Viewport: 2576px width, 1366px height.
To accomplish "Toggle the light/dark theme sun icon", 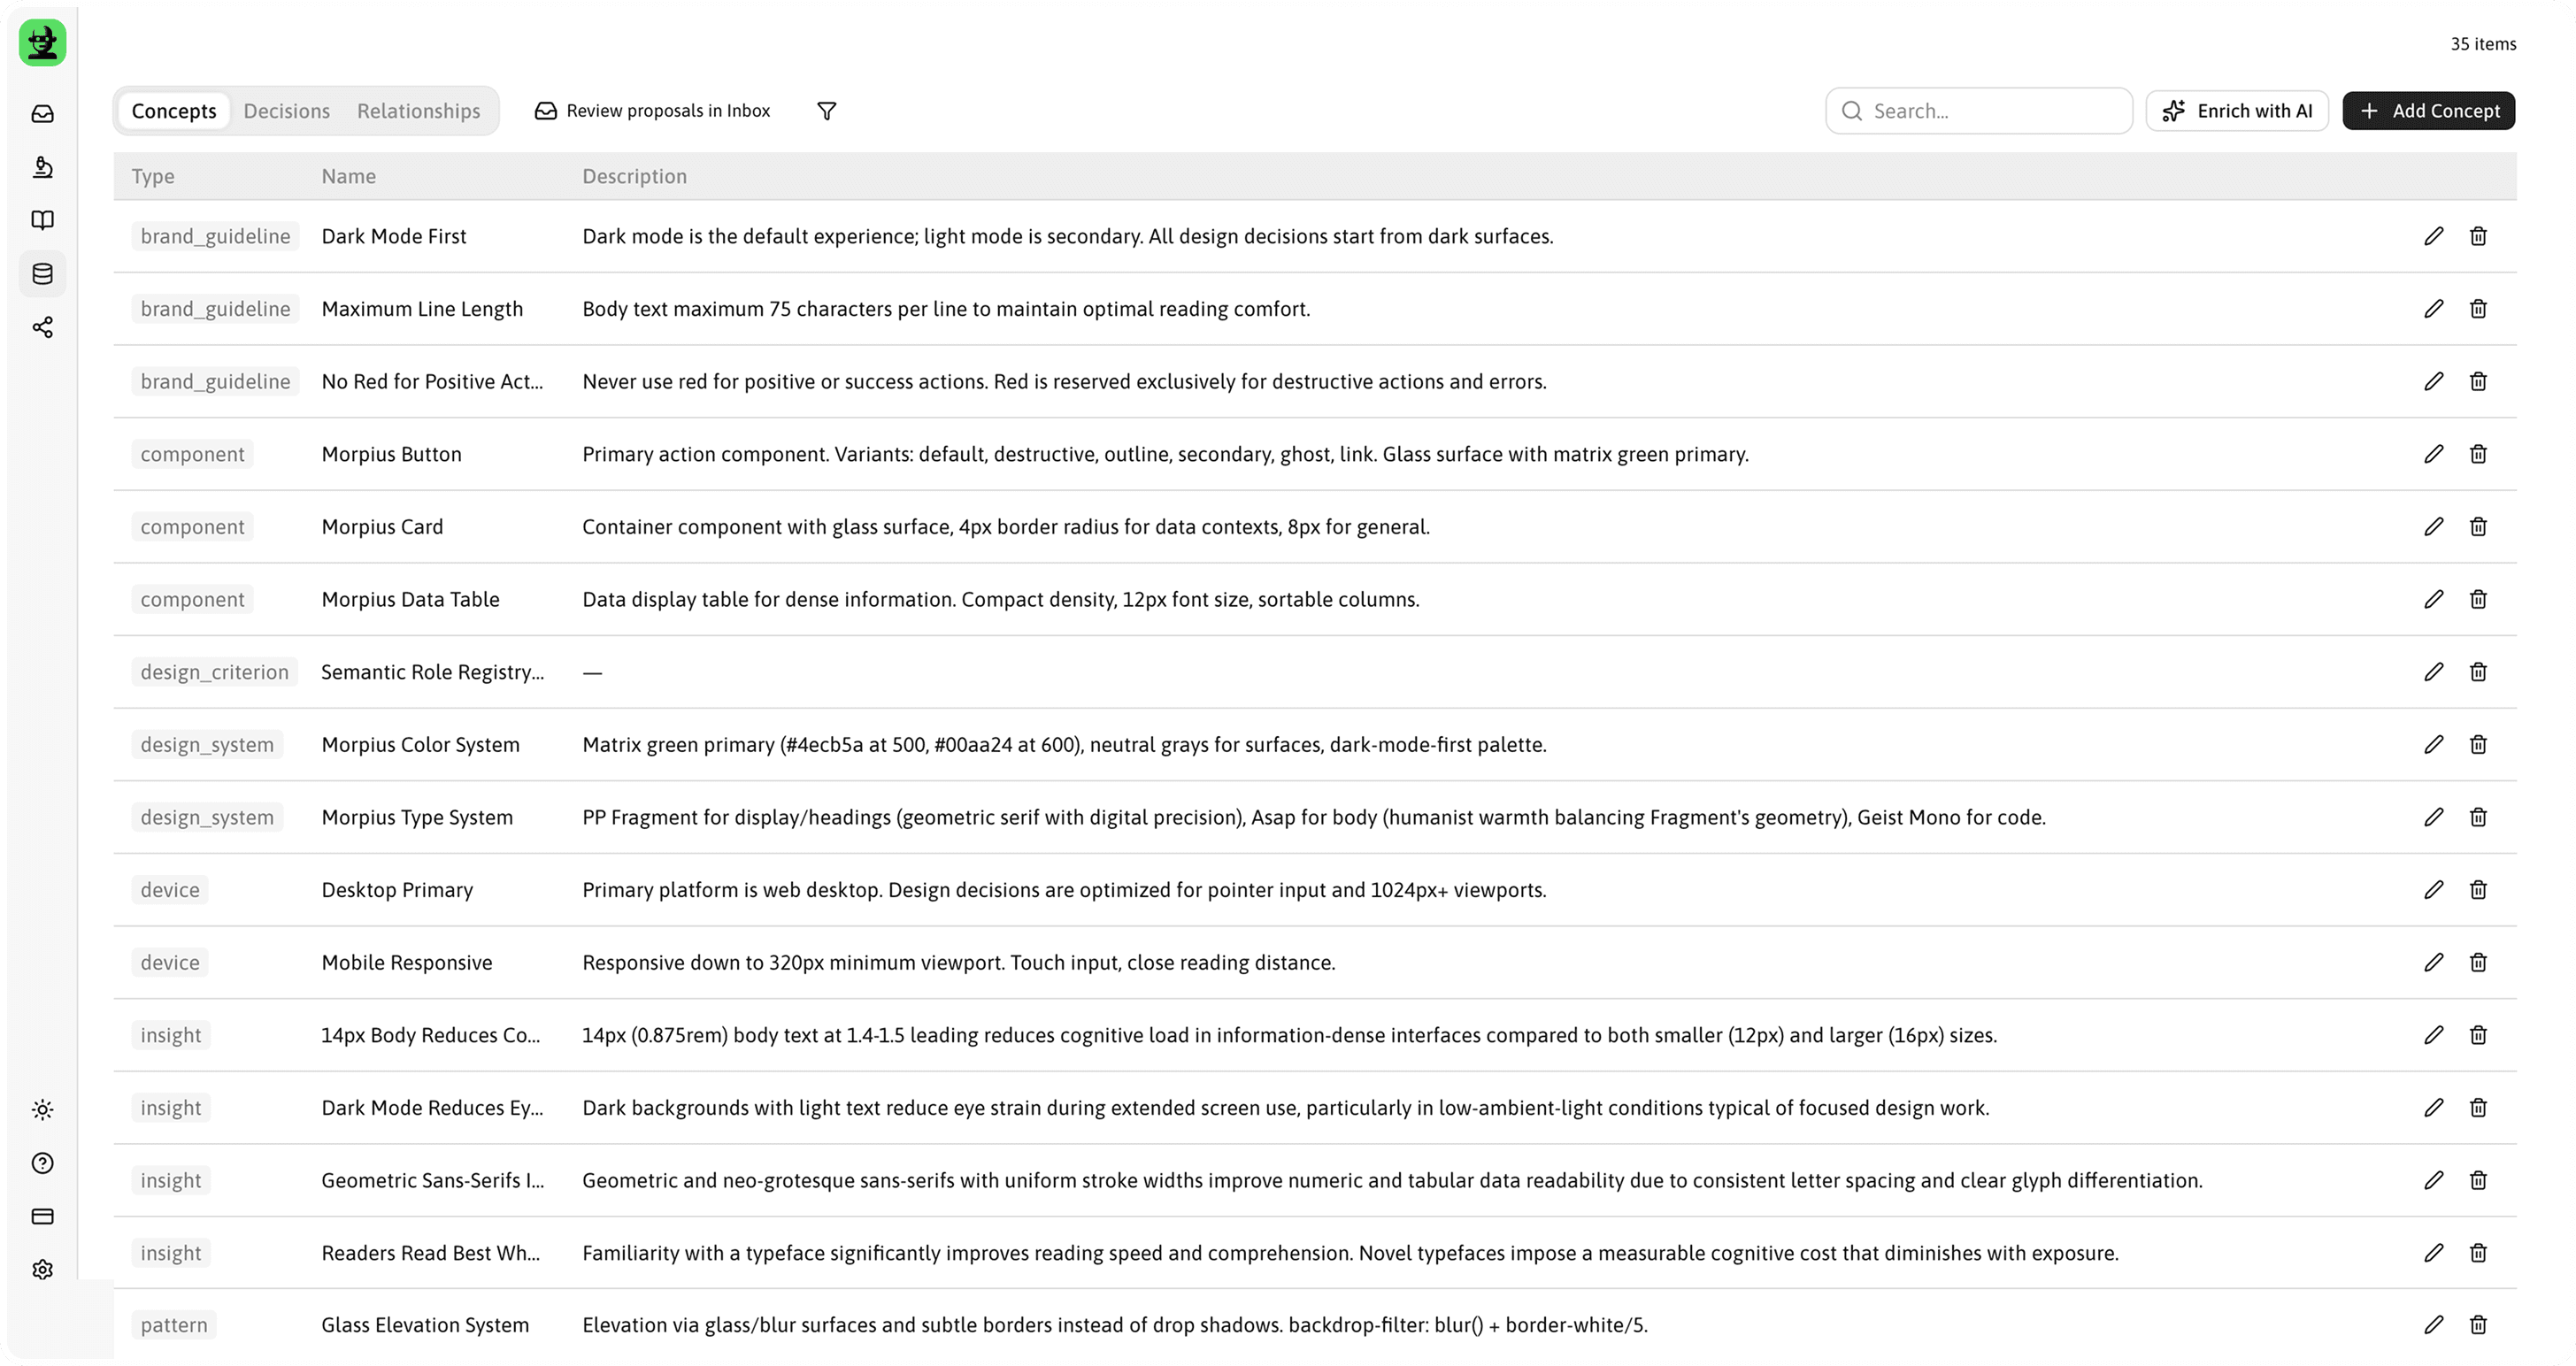I will tap(42, 1109).
